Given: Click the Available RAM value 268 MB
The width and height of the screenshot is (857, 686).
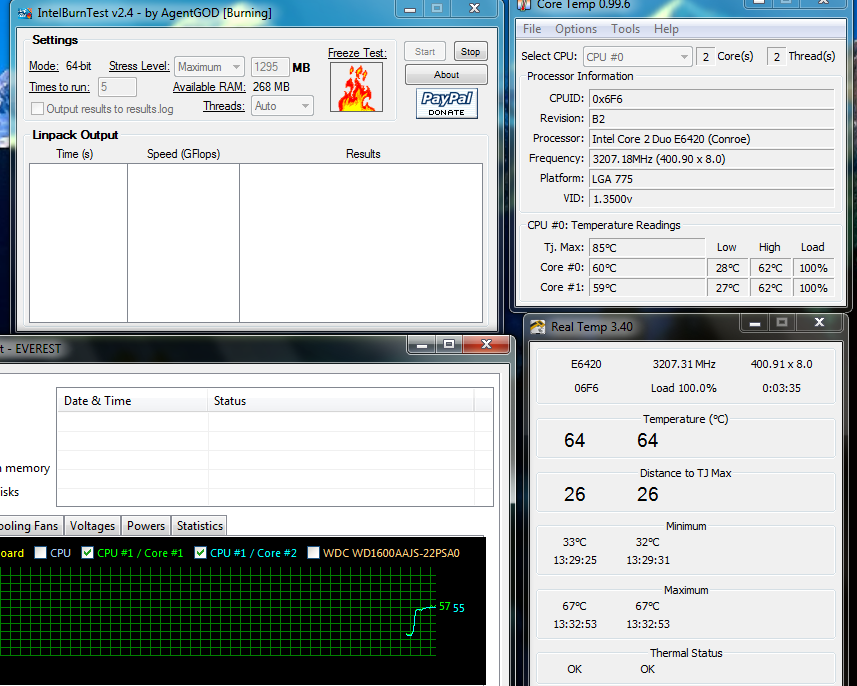Looking at the screenshot, I should tap(271, 87).
